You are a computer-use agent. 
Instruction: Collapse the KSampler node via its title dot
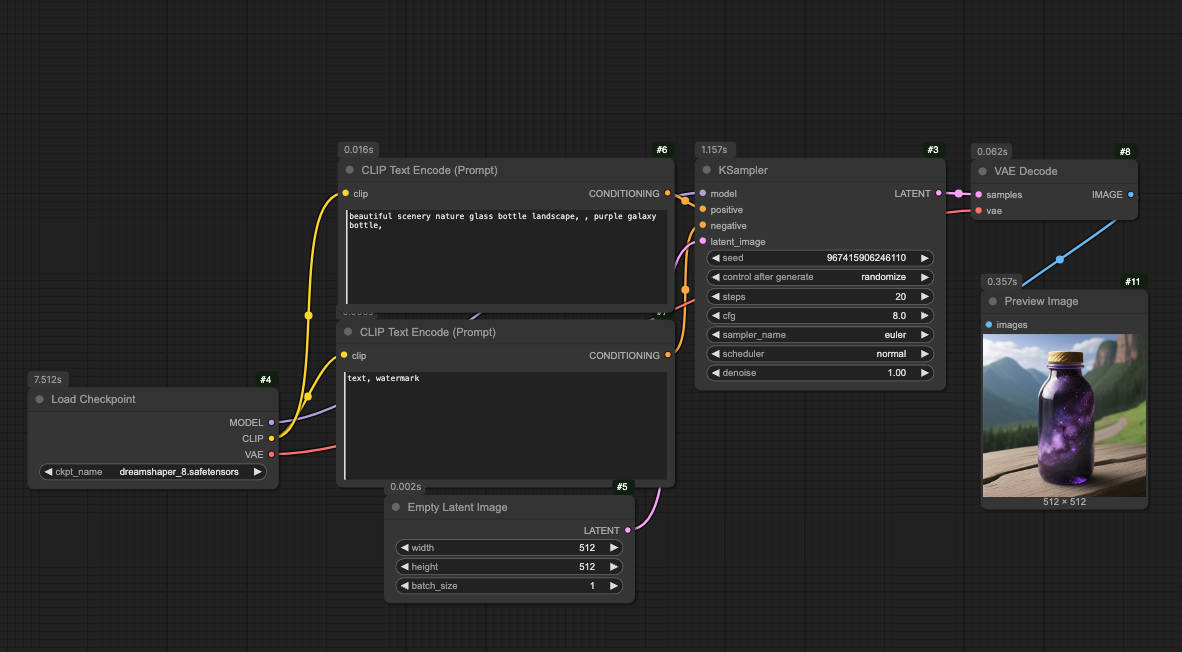click(706, 170)
